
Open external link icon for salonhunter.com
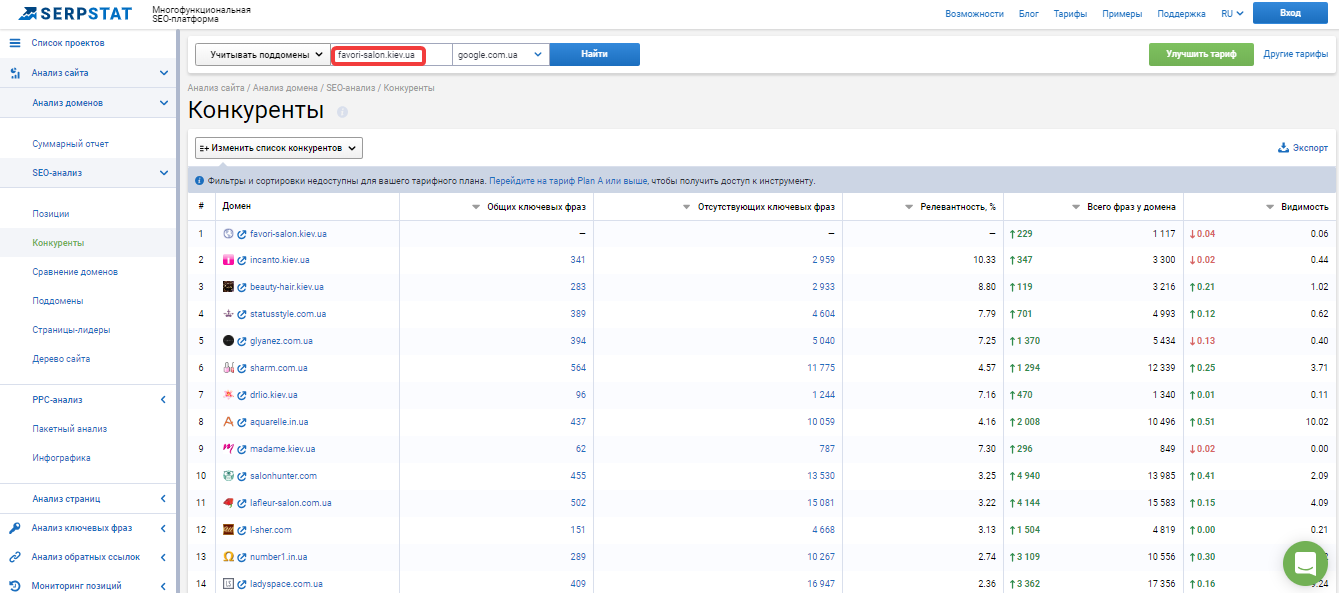click(242, 476)
